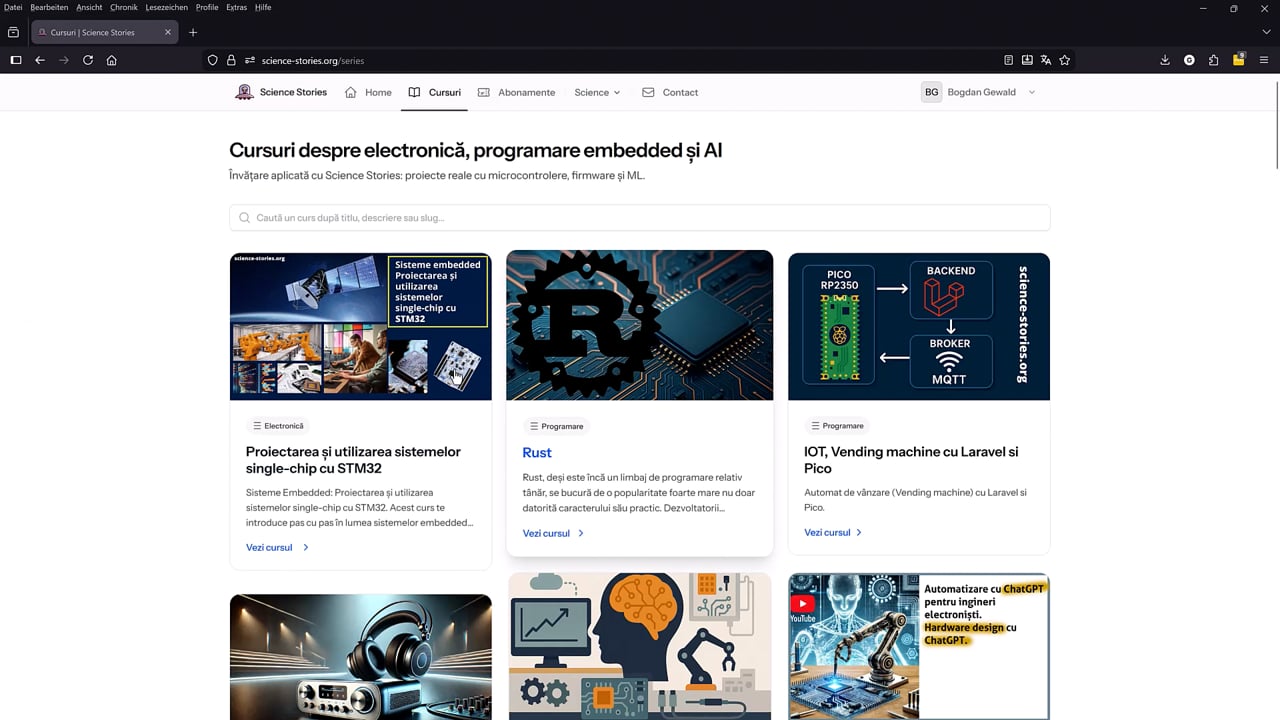Open the Extras menu in menu bar
Viewport: 1280px width, 720px height.
click(236, 7)
